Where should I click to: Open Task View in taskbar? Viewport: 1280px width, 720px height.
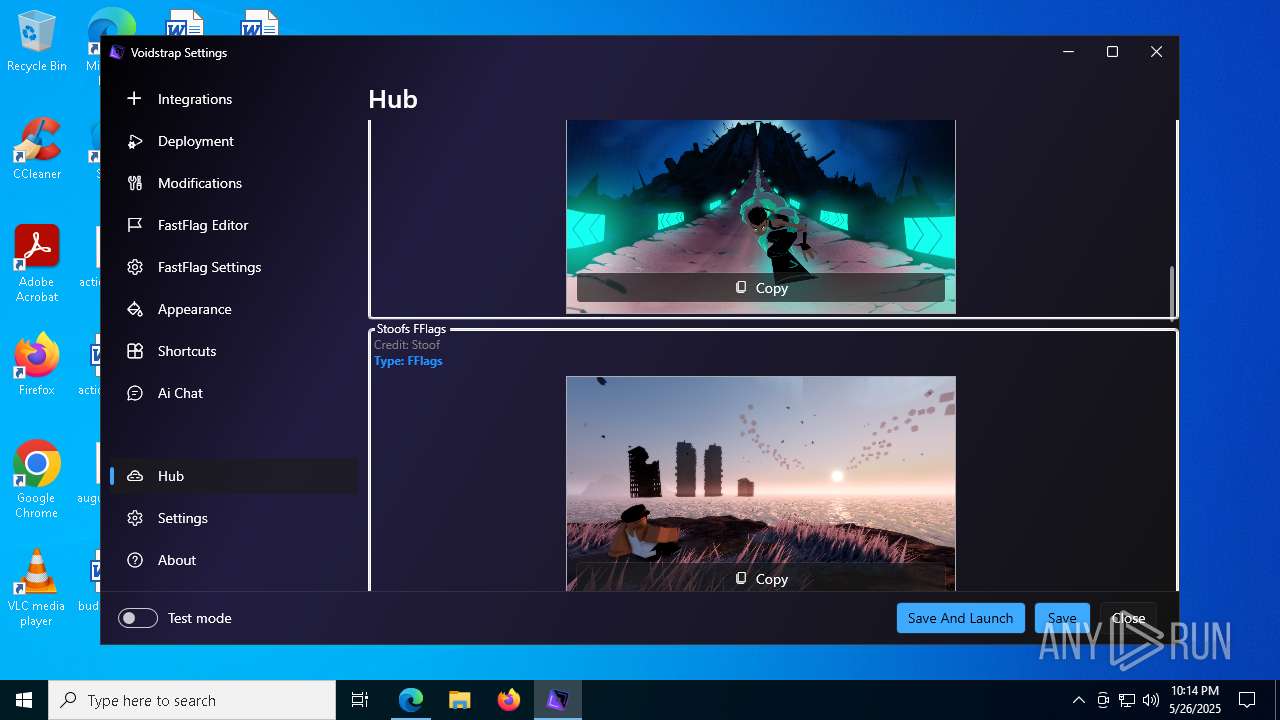coord(360,700)
